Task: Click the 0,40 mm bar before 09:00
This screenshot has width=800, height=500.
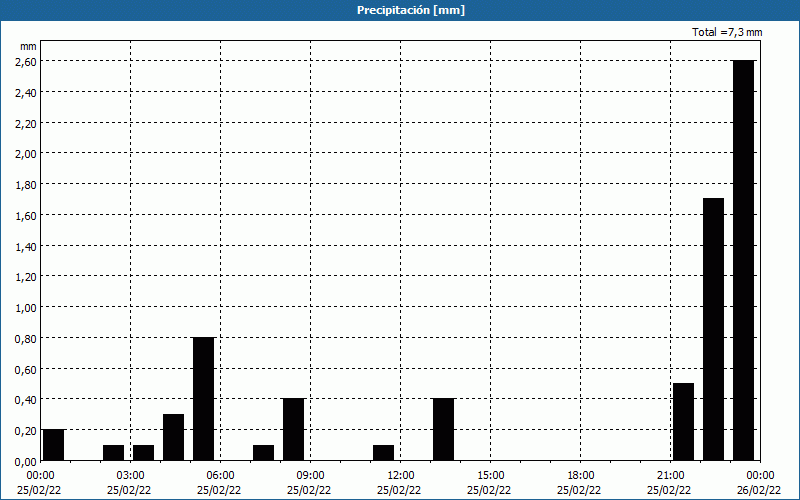Action: coord(293,430)
